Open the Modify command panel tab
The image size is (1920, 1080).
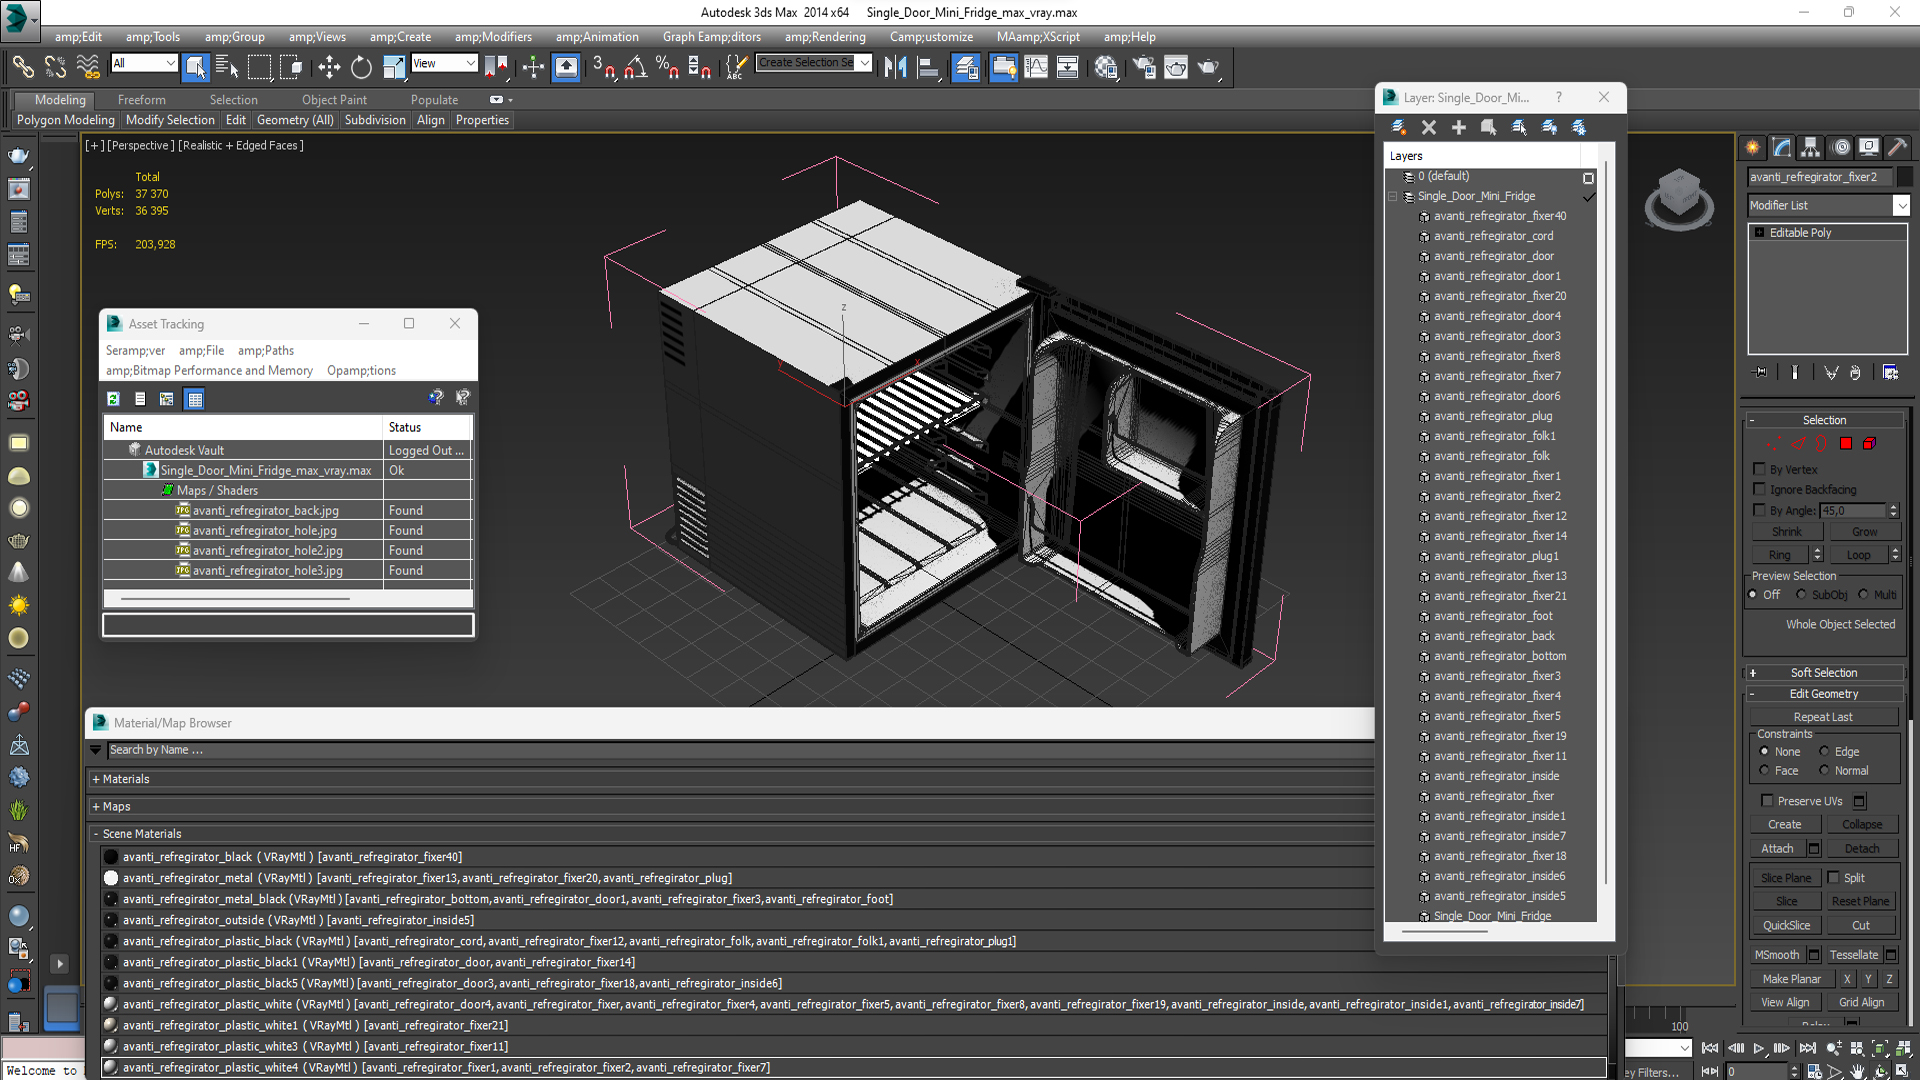click(1782, 148)
